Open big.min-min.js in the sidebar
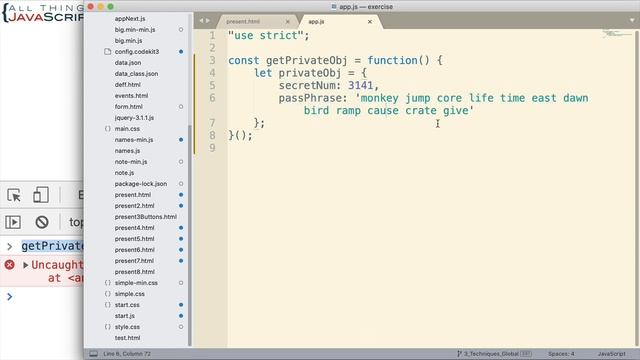The image size is (640, 360). tap(135, 30)
